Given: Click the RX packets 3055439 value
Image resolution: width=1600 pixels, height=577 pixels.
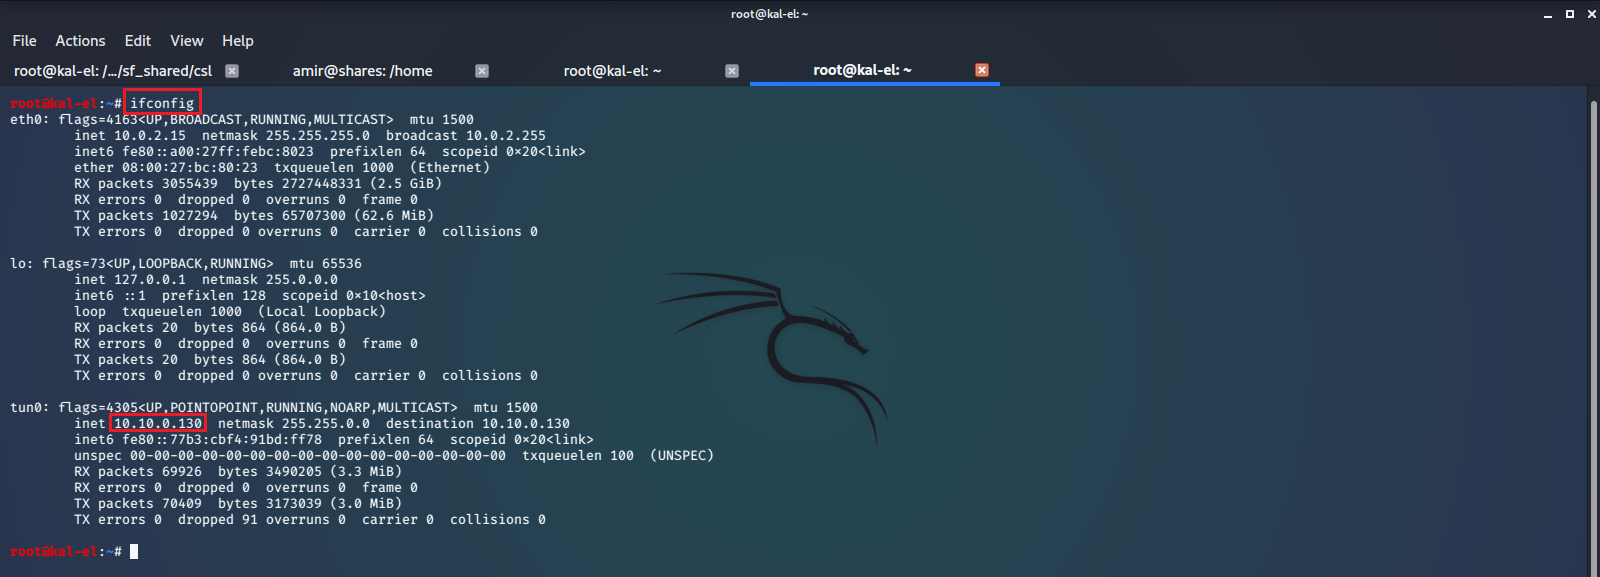Looking at the screenshot, I should (190, 183).
